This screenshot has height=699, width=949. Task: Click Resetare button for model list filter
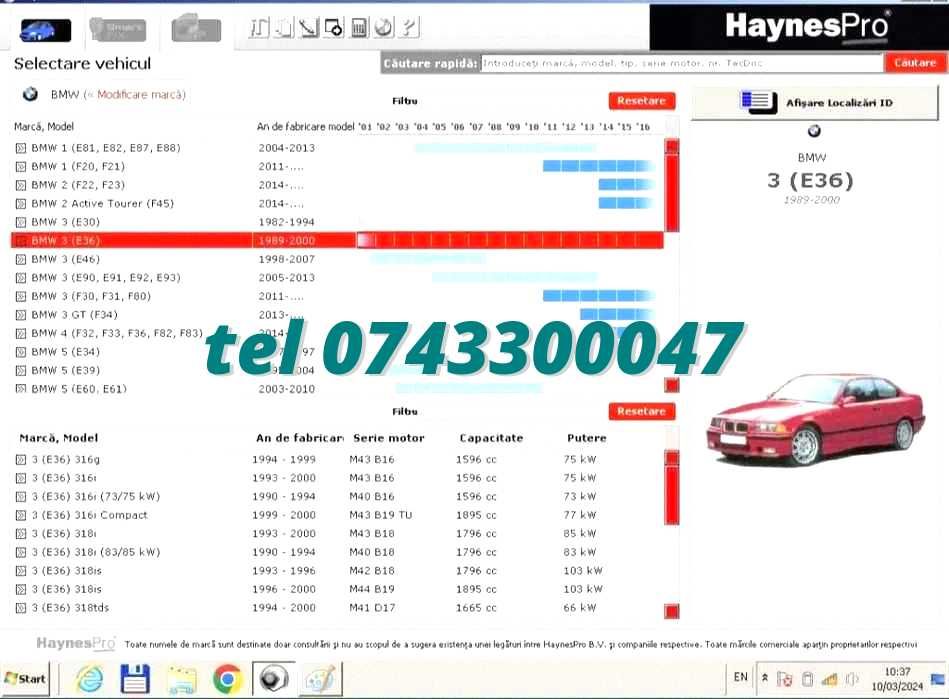[642, 101]
